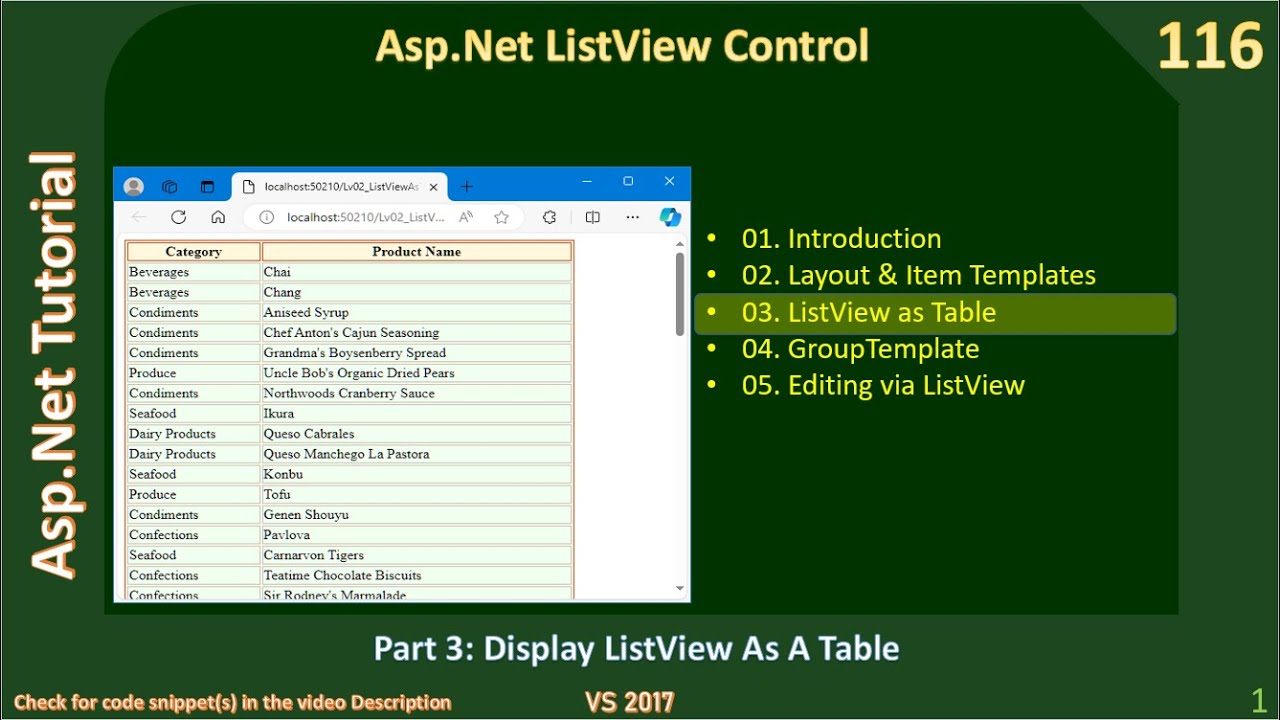The image size is (1280, 720).
Task: Go back using the browser back arrow
Action: [x=139, y=217]
